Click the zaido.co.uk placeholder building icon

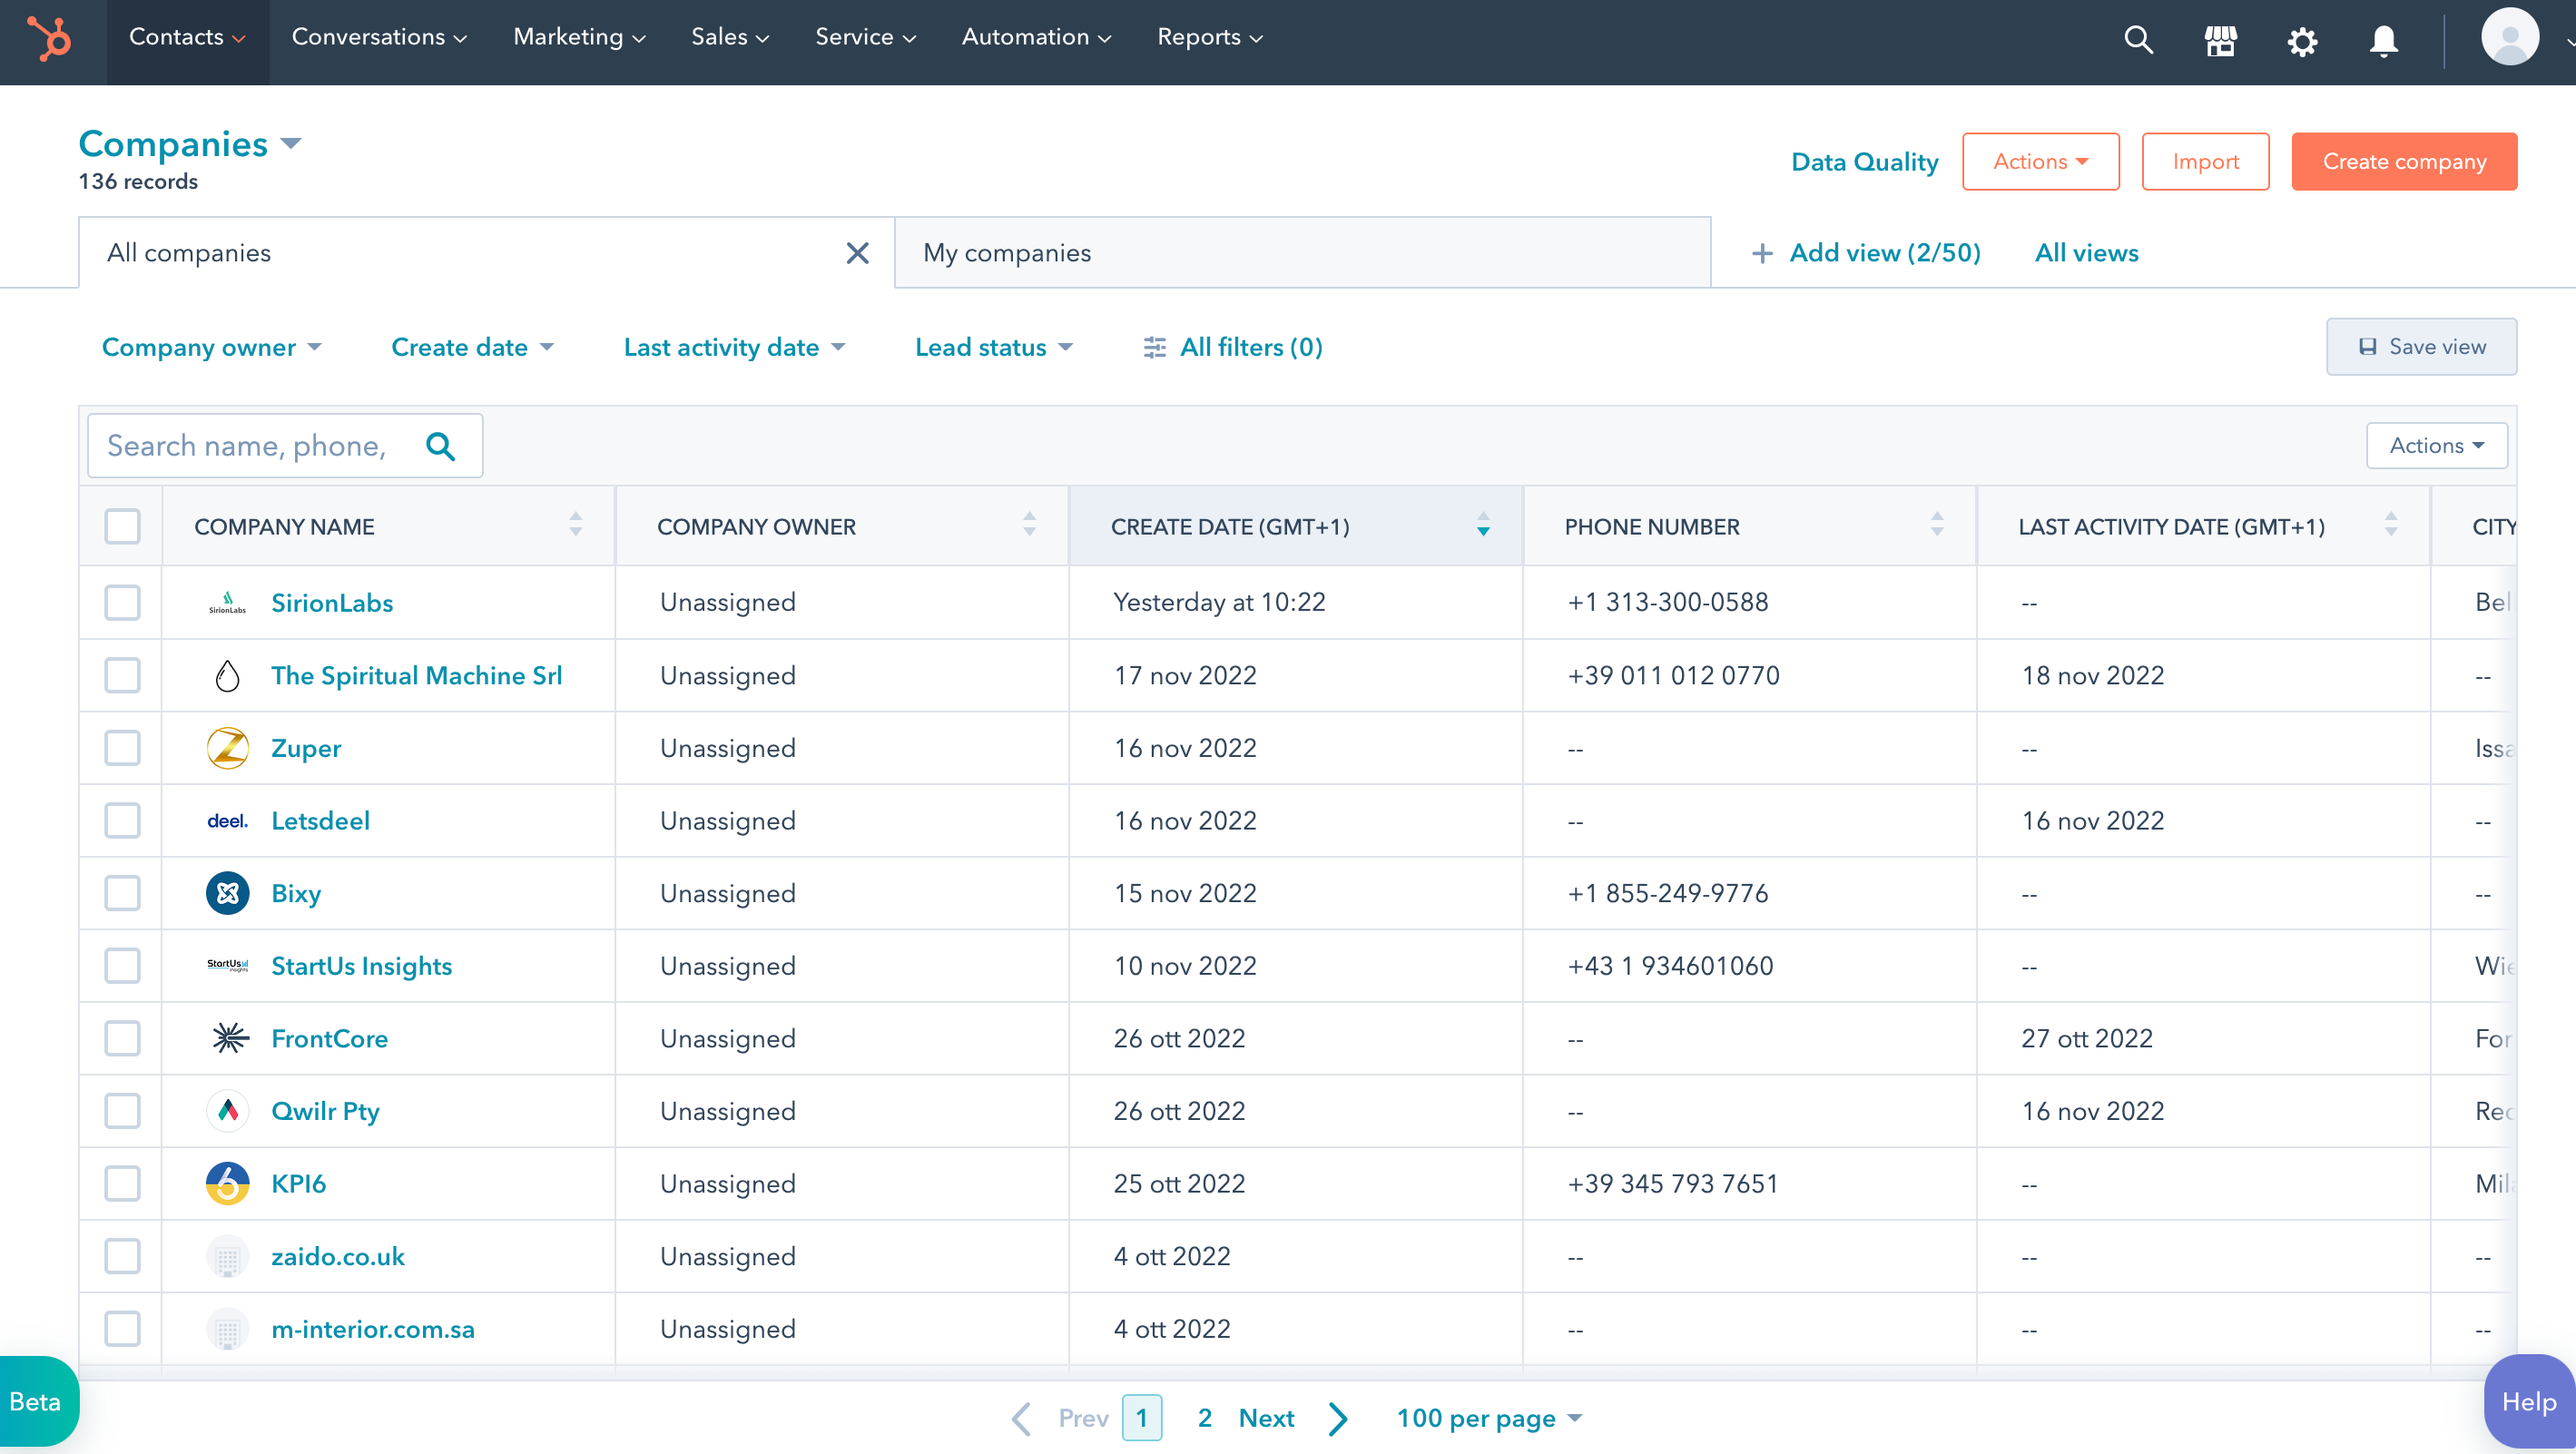(227, 1257)
